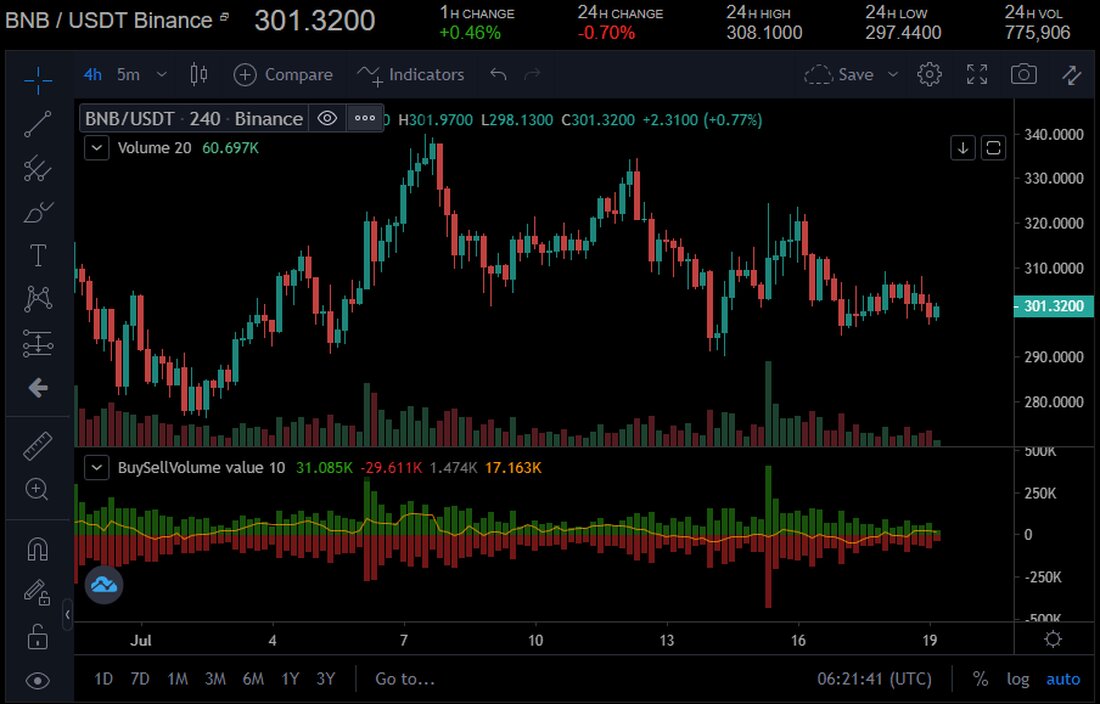The height and width of the screenshot is (704, 1100).
Task: Open the Indicators dialog
Action: (410, 74)
